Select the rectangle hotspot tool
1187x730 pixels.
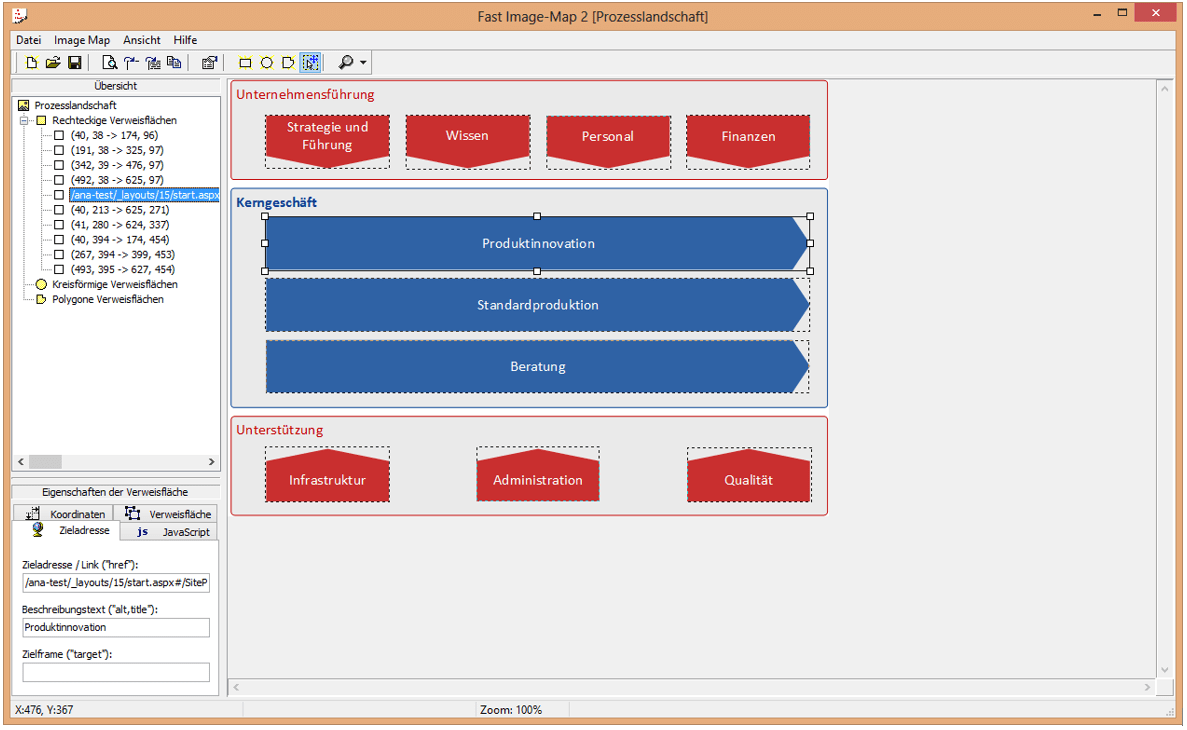click(x=245, y=62)
